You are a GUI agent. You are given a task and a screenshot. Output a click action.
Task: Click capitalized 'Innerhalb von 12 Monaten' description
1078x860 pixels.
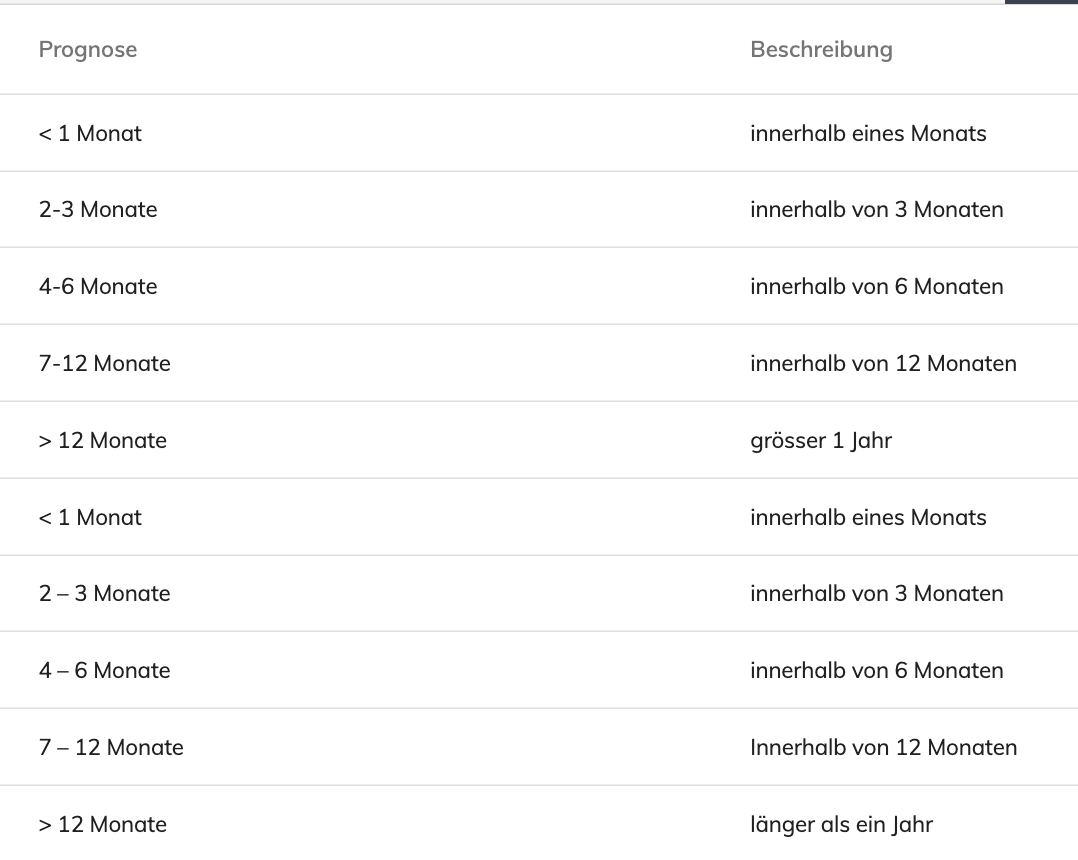click(x=883, y=748)
